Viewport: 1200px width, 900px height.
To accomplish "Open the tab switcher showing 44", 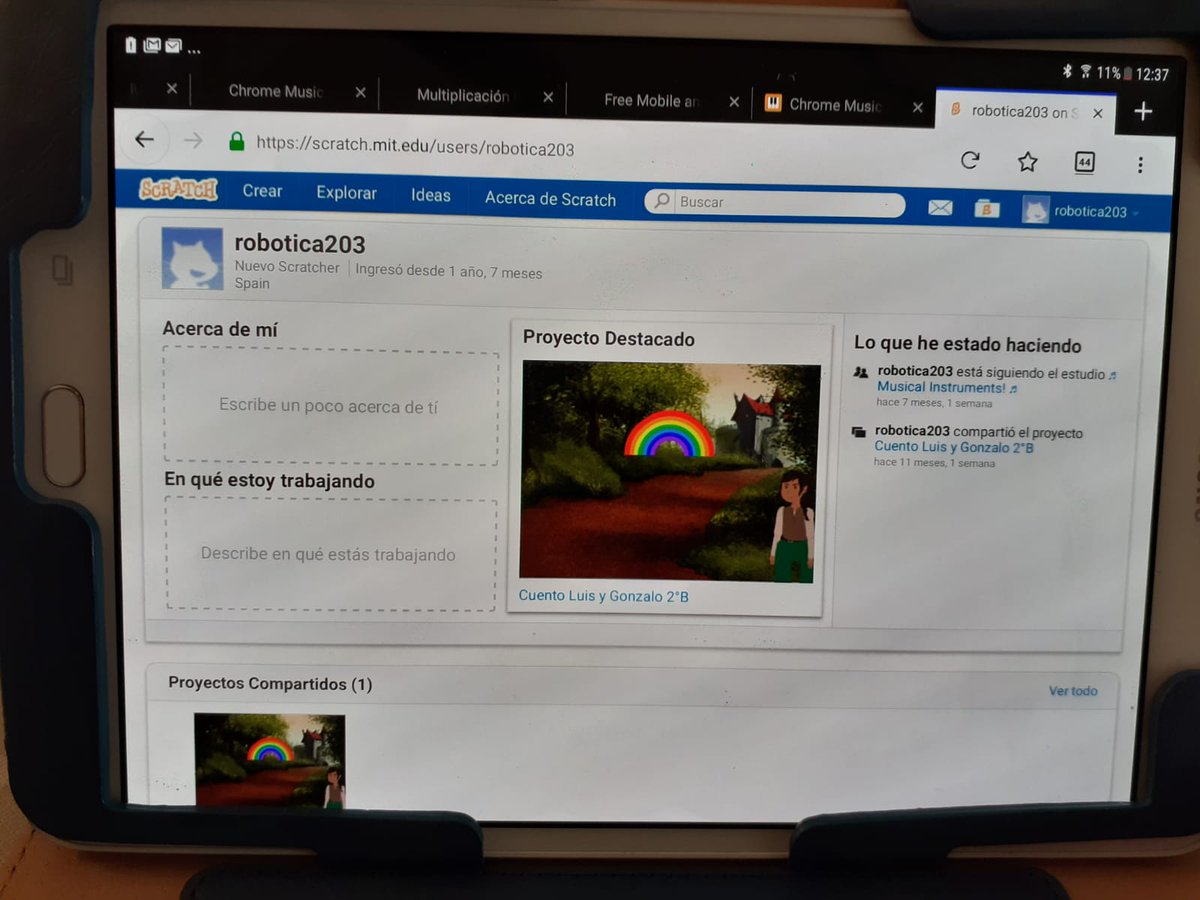I will click(x=1084, y=163).
